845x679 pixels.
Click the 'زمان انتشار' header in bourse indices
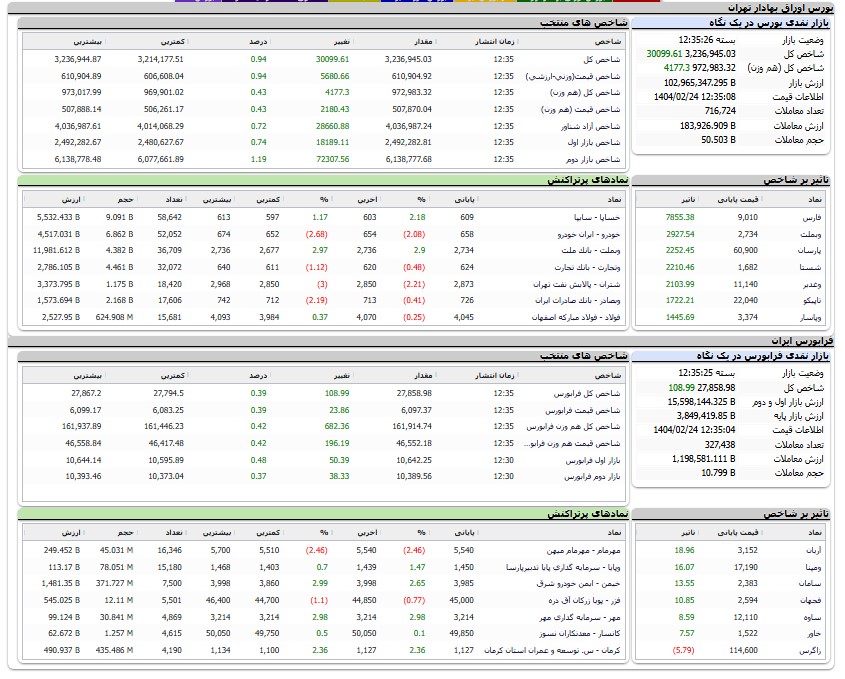[x=495, y=41]
